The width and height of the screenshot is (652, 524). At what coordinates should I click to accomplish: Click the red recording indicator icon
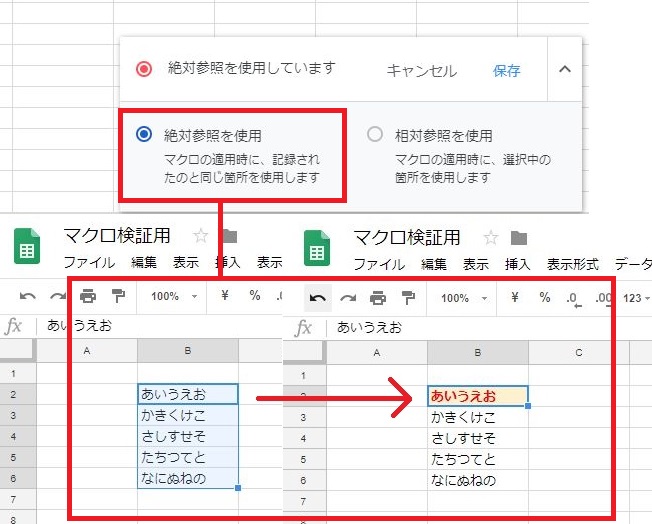coord(144,69)
